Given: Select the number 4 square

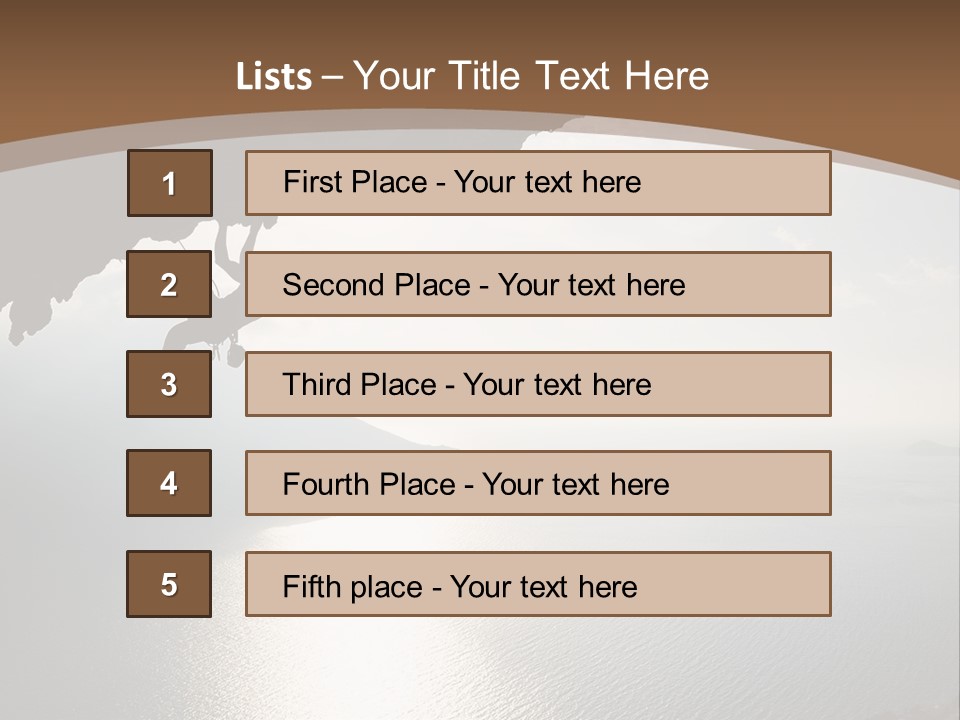Looking at the screenshot, I should point(169,483).
